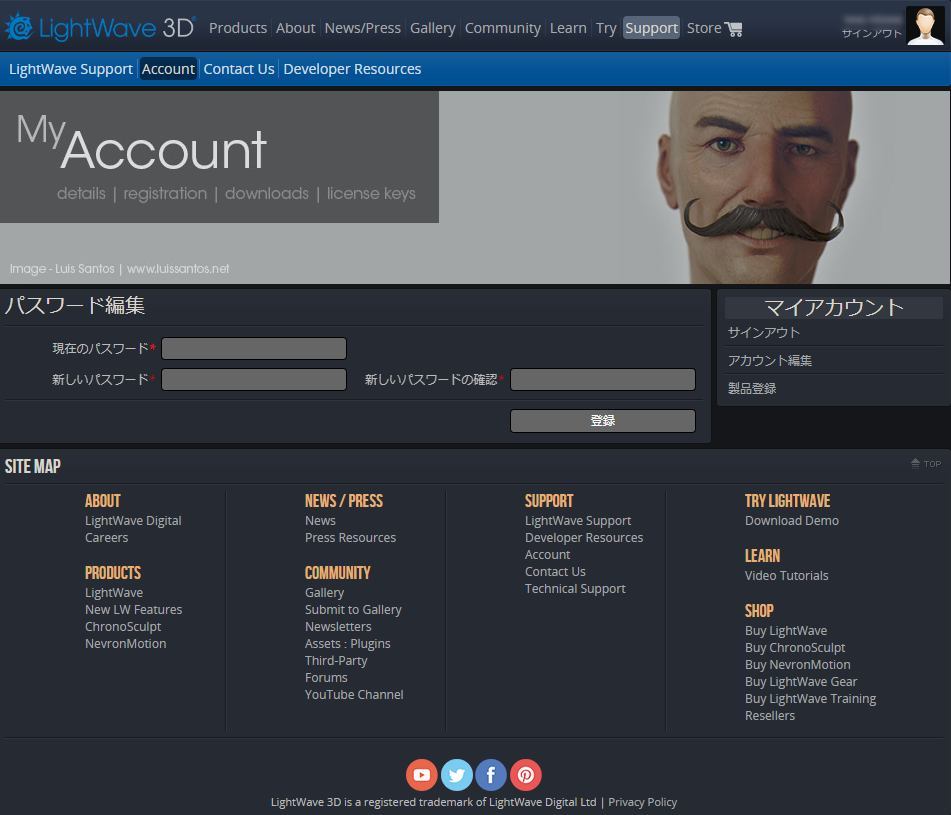This screenshot has height=815, width=951.
Task: Open the Products menu
Action: [238, 28]
